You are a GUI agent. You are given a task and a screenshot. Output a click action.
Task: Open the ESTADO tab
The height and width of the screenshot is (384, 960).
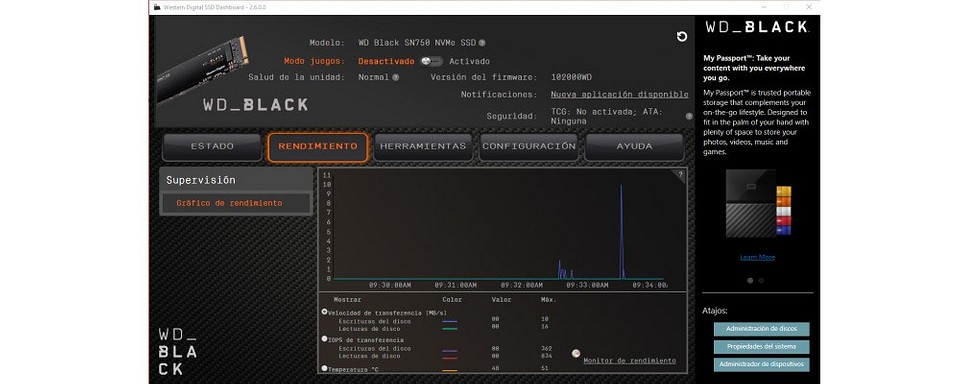point(212,147)
